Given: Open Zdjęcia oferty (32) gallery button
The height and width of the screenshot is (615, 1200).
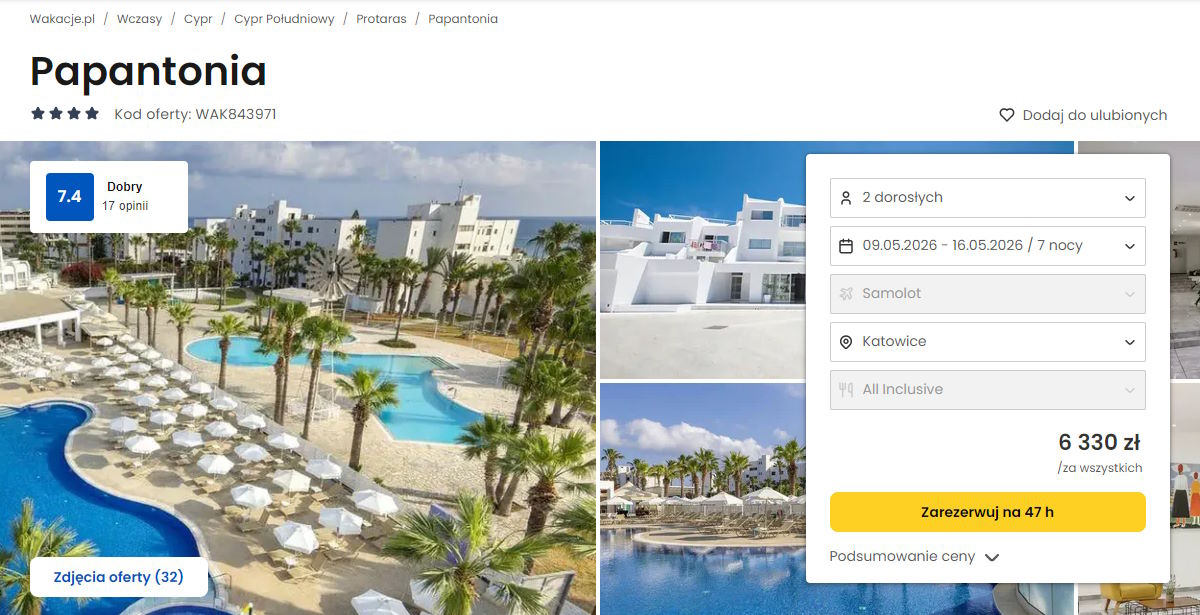Looking at the screenshot, I should coord(119,577).
